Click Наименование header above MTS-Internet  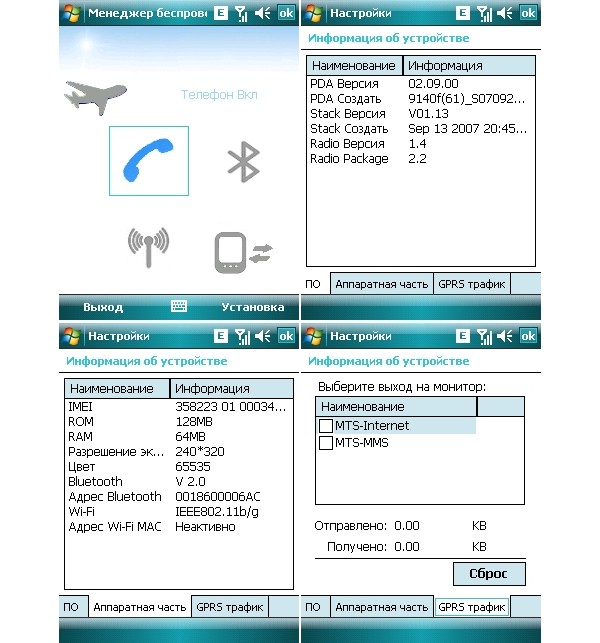point(396,406)
